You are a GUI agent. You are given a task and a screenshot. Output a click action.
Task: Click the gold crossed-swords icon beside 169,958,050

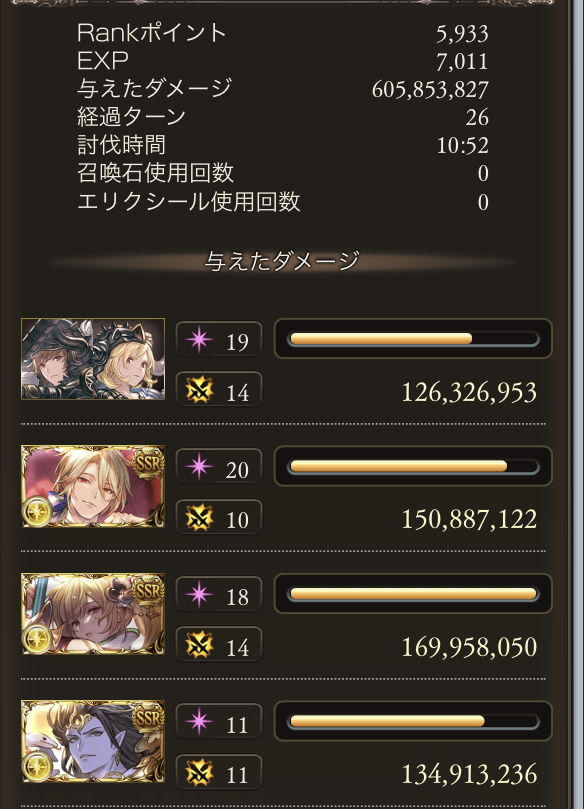tap(199, 645)
